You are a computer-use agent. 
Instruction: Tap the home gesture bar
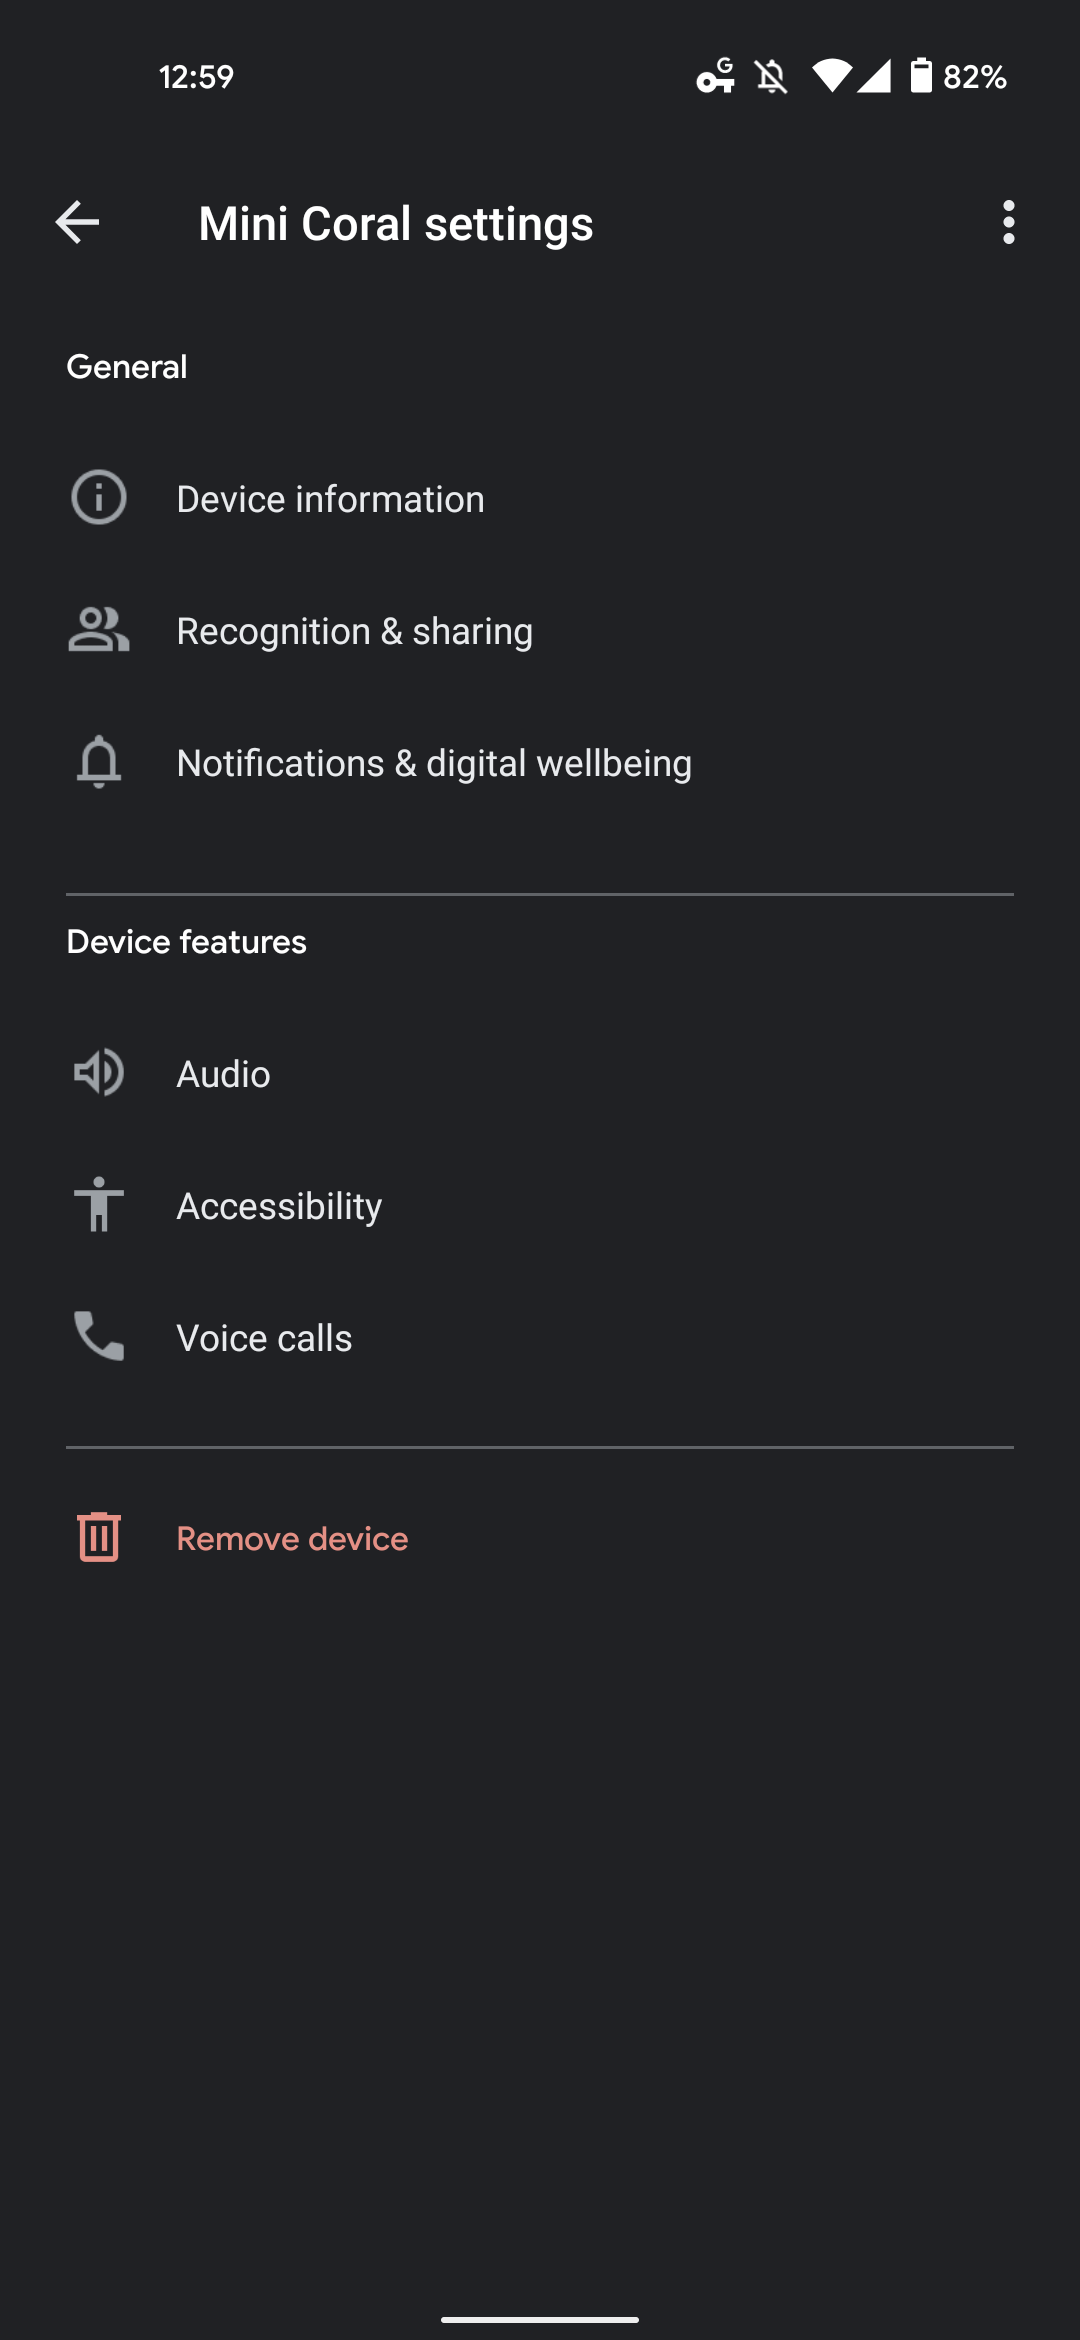(540, 2319)
